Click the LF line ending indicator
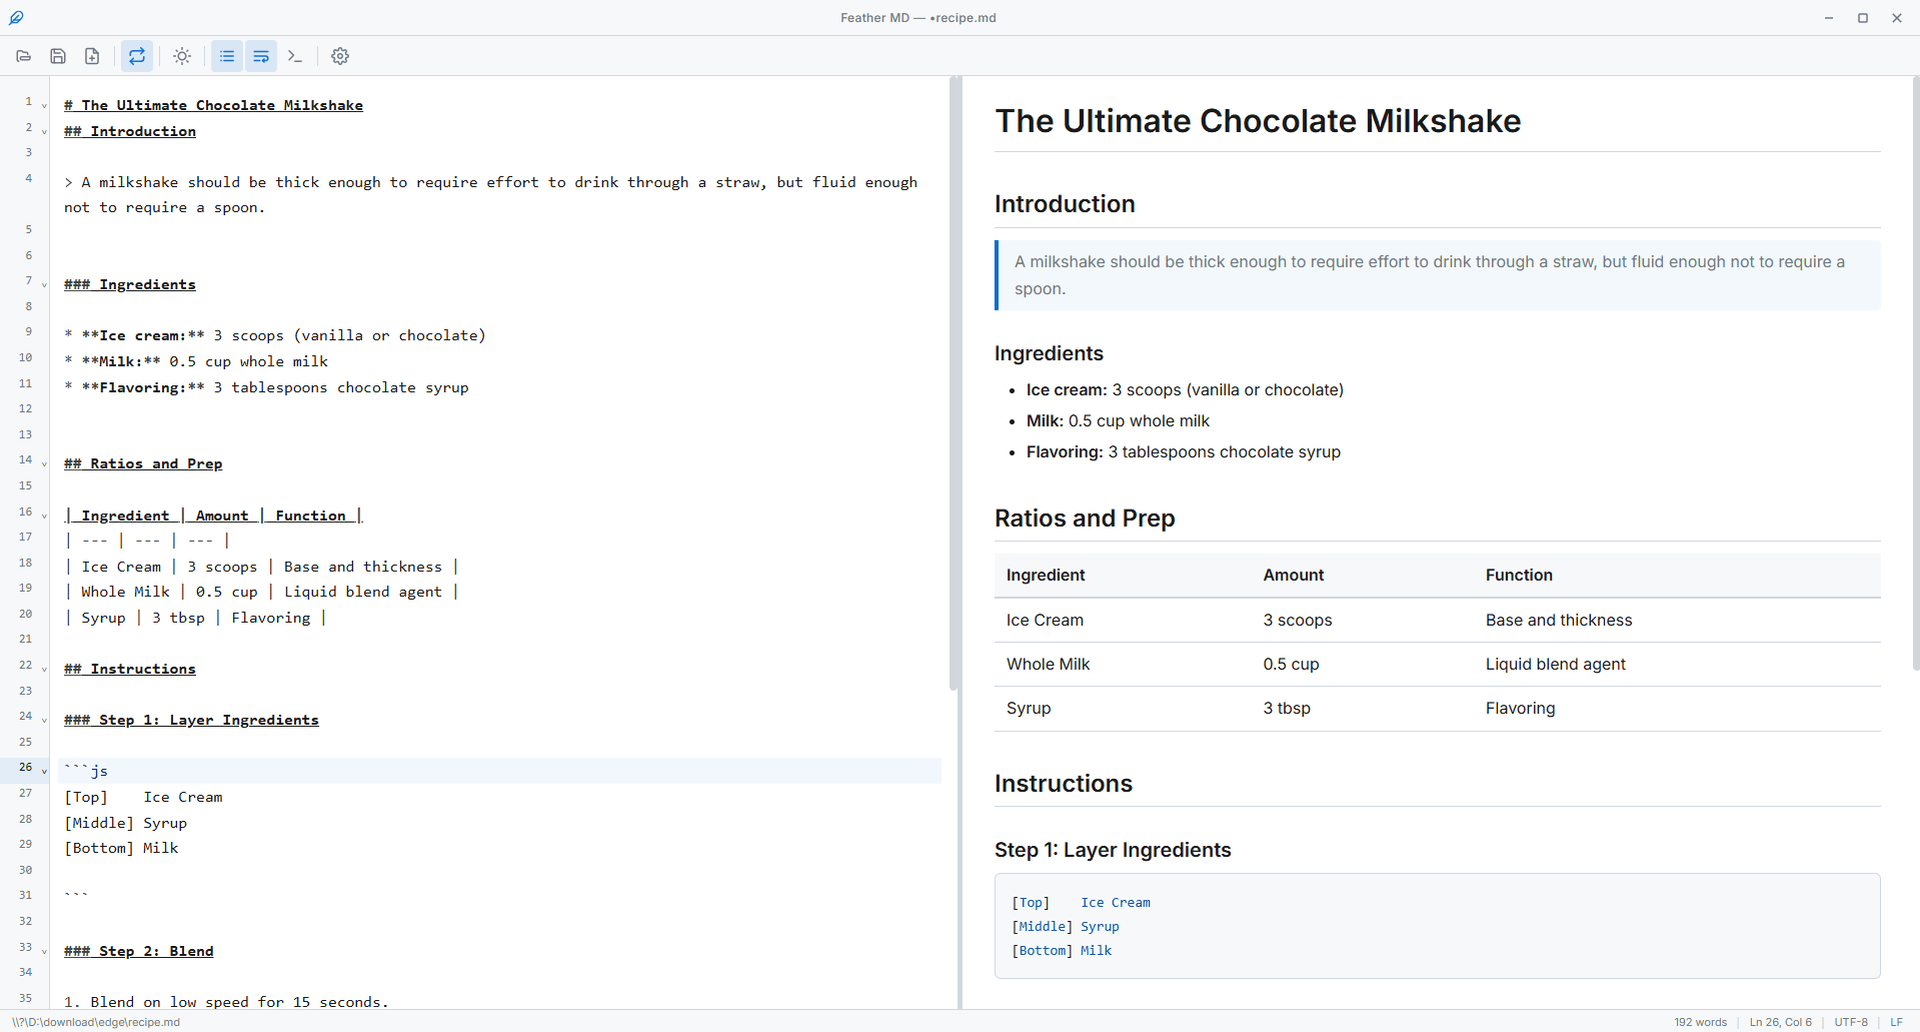 (1896, 1022)
